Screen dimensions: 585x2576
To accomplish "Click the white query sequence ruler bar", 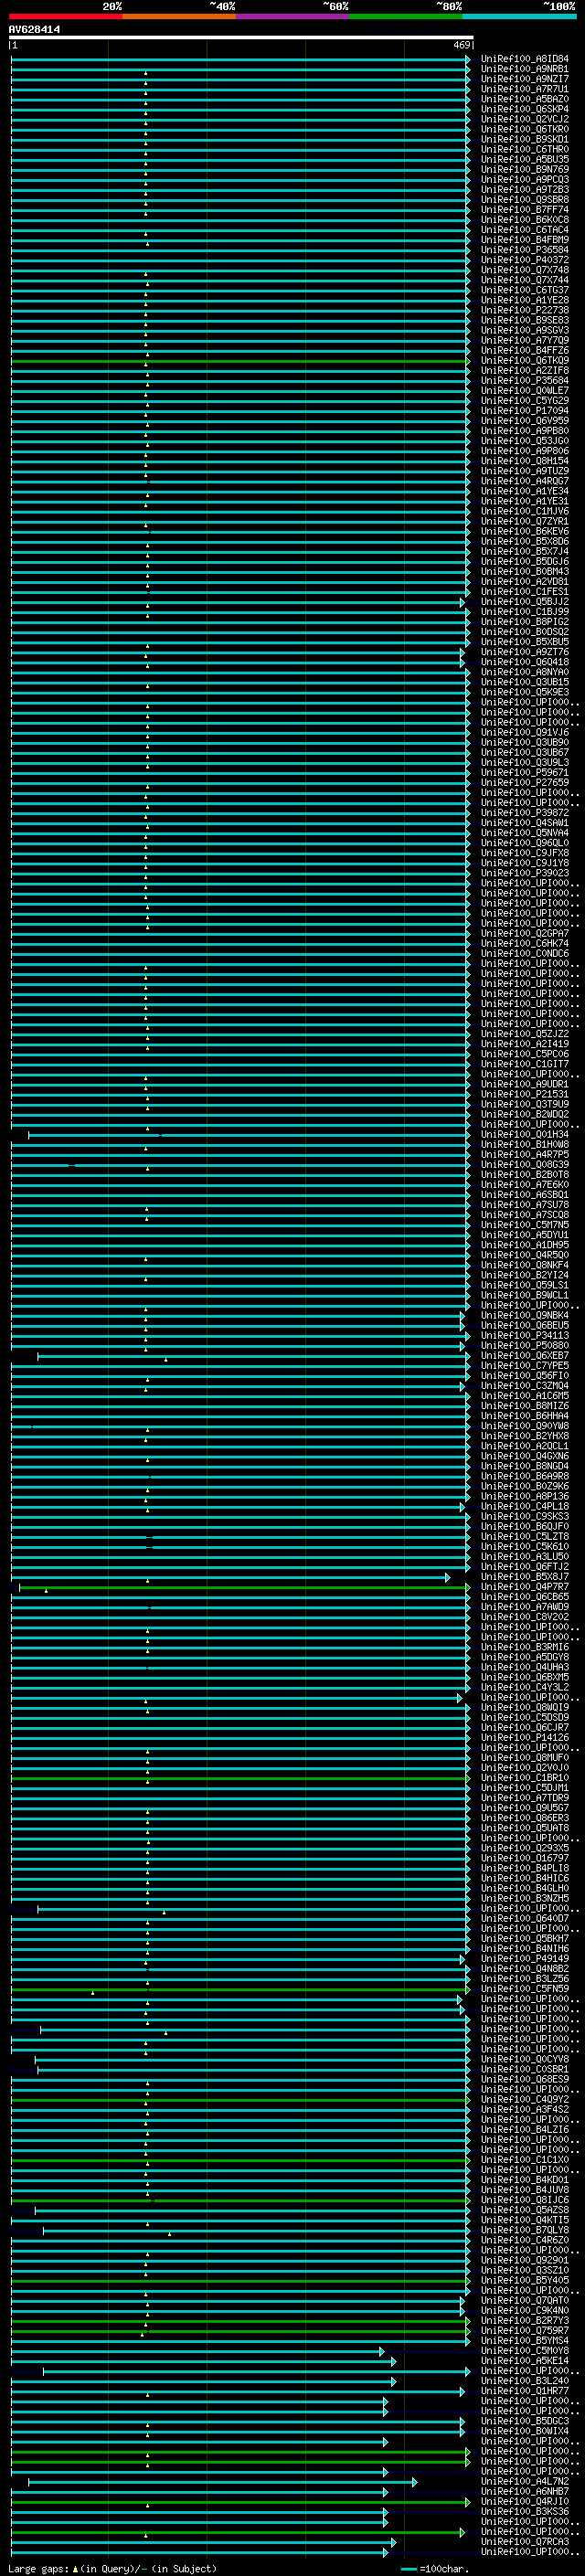I will click(240, 37).
